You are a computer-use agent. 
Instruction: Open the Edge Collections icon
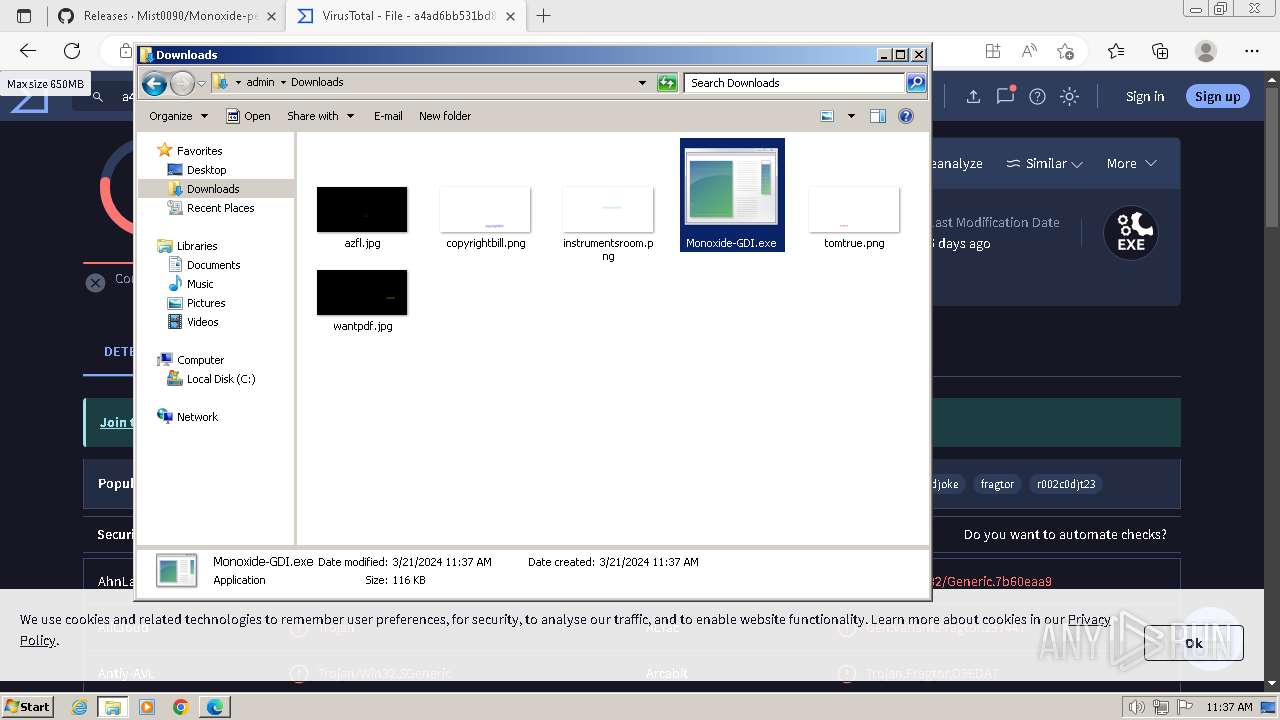(x=1160, y=51)
